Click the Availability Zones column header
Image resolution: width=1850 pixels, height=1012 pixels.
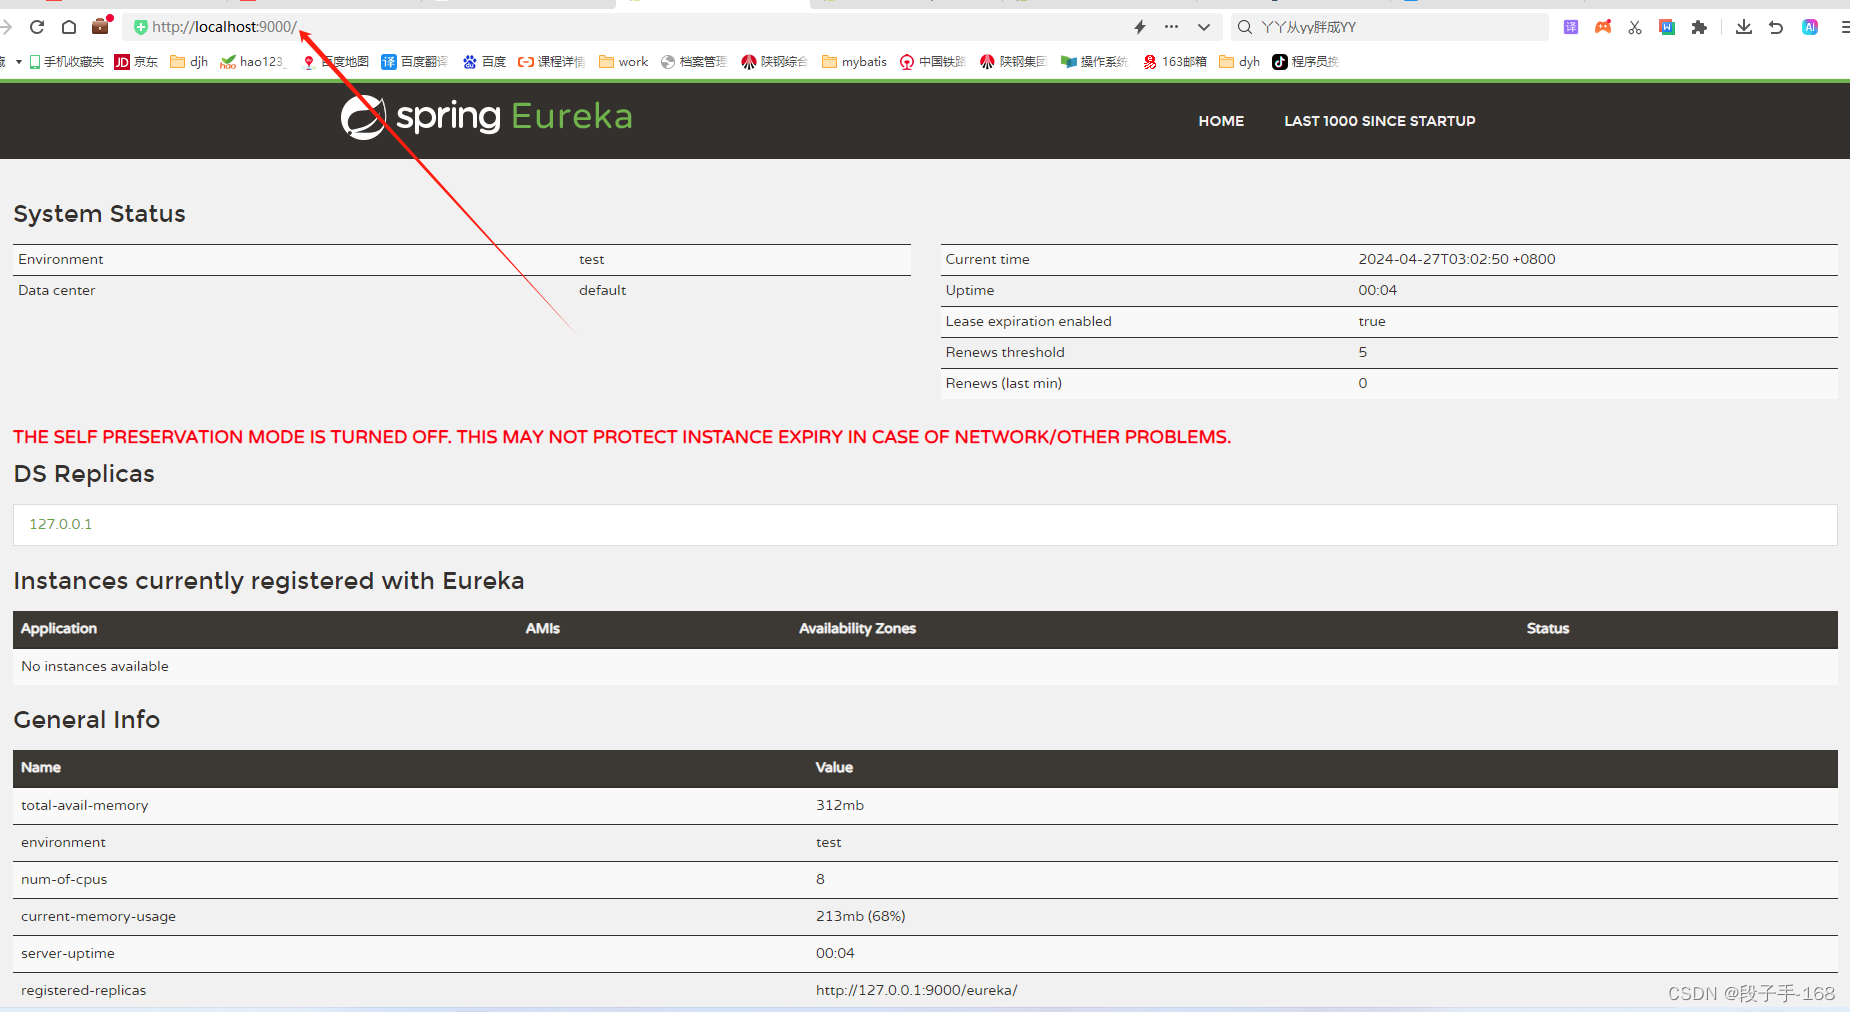(x=857, y=628)
